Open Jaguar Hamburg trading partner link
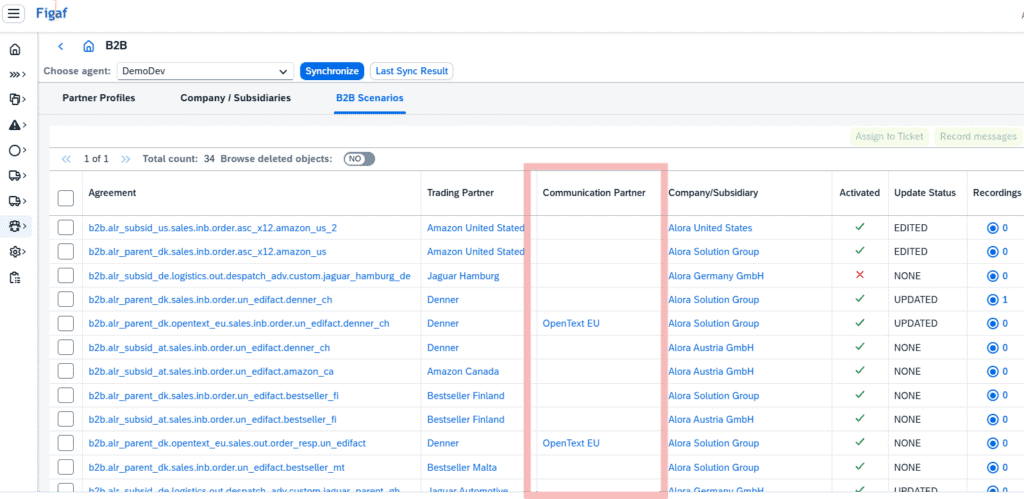Screen dimensions: 1024x499 pyautogui.click(x=463, y=276)
